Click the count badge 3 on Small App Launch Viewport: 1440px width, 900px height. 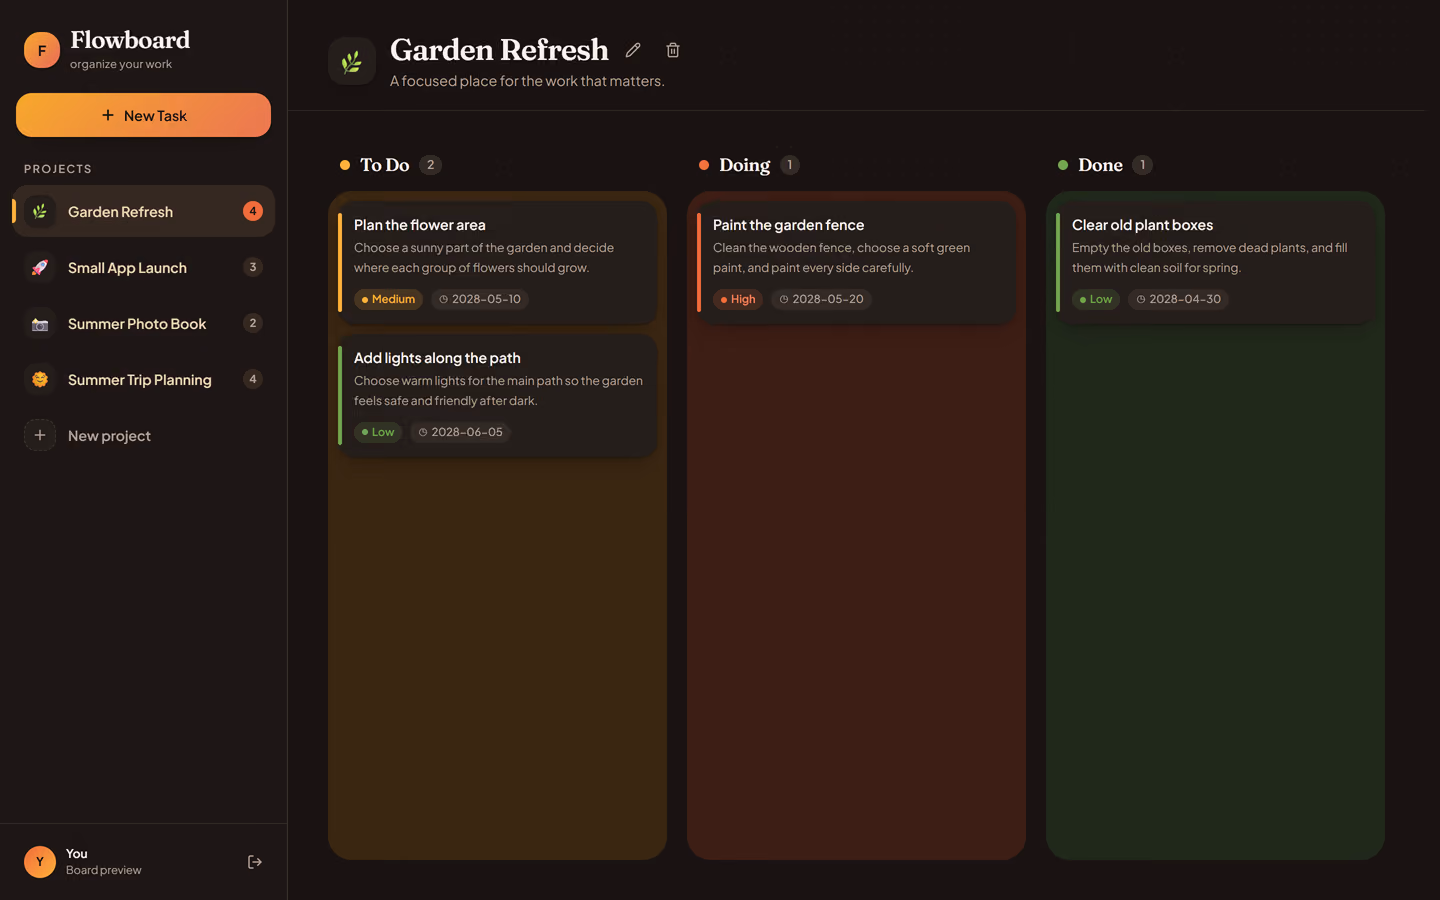pyautogui.click(x=253, y=267)
